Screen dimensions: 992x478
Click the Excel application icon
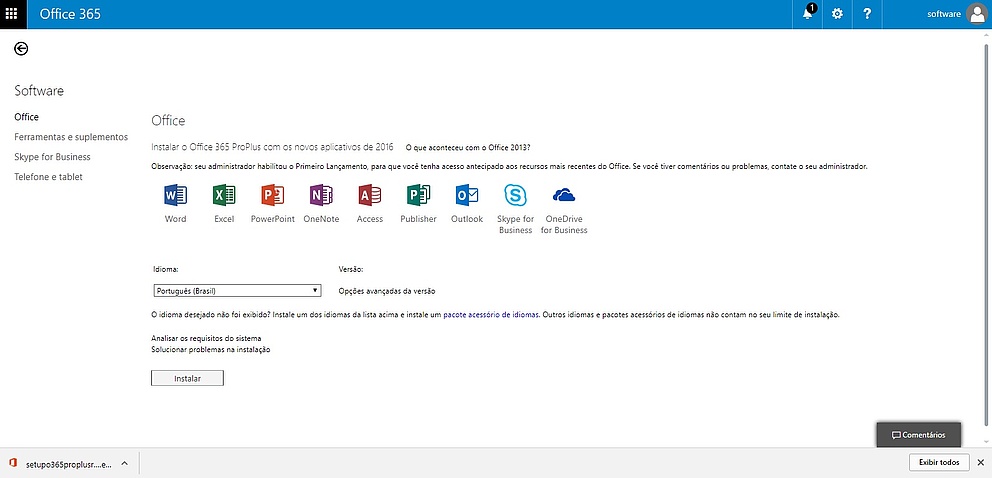[224, 195]
